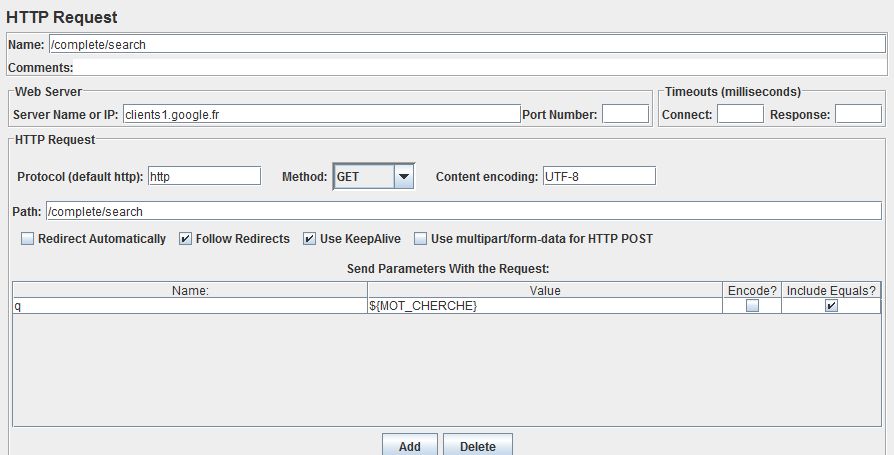Click the Add parameter button
Image resolution: width=894 pixels, height=455 pixels.
click(409, 445)
